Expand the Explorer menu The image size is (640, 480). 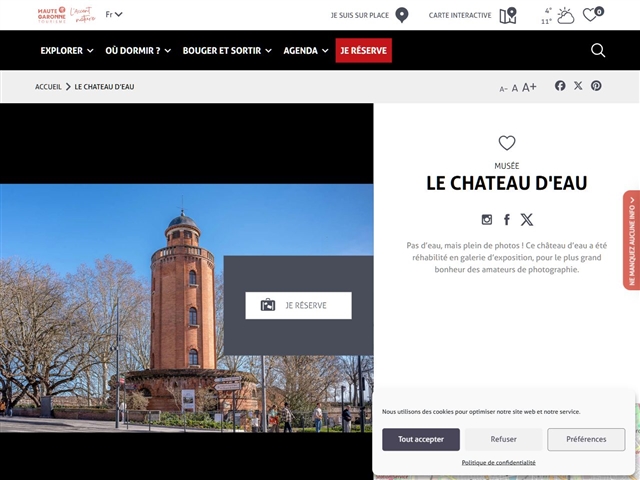coord(67,51)
